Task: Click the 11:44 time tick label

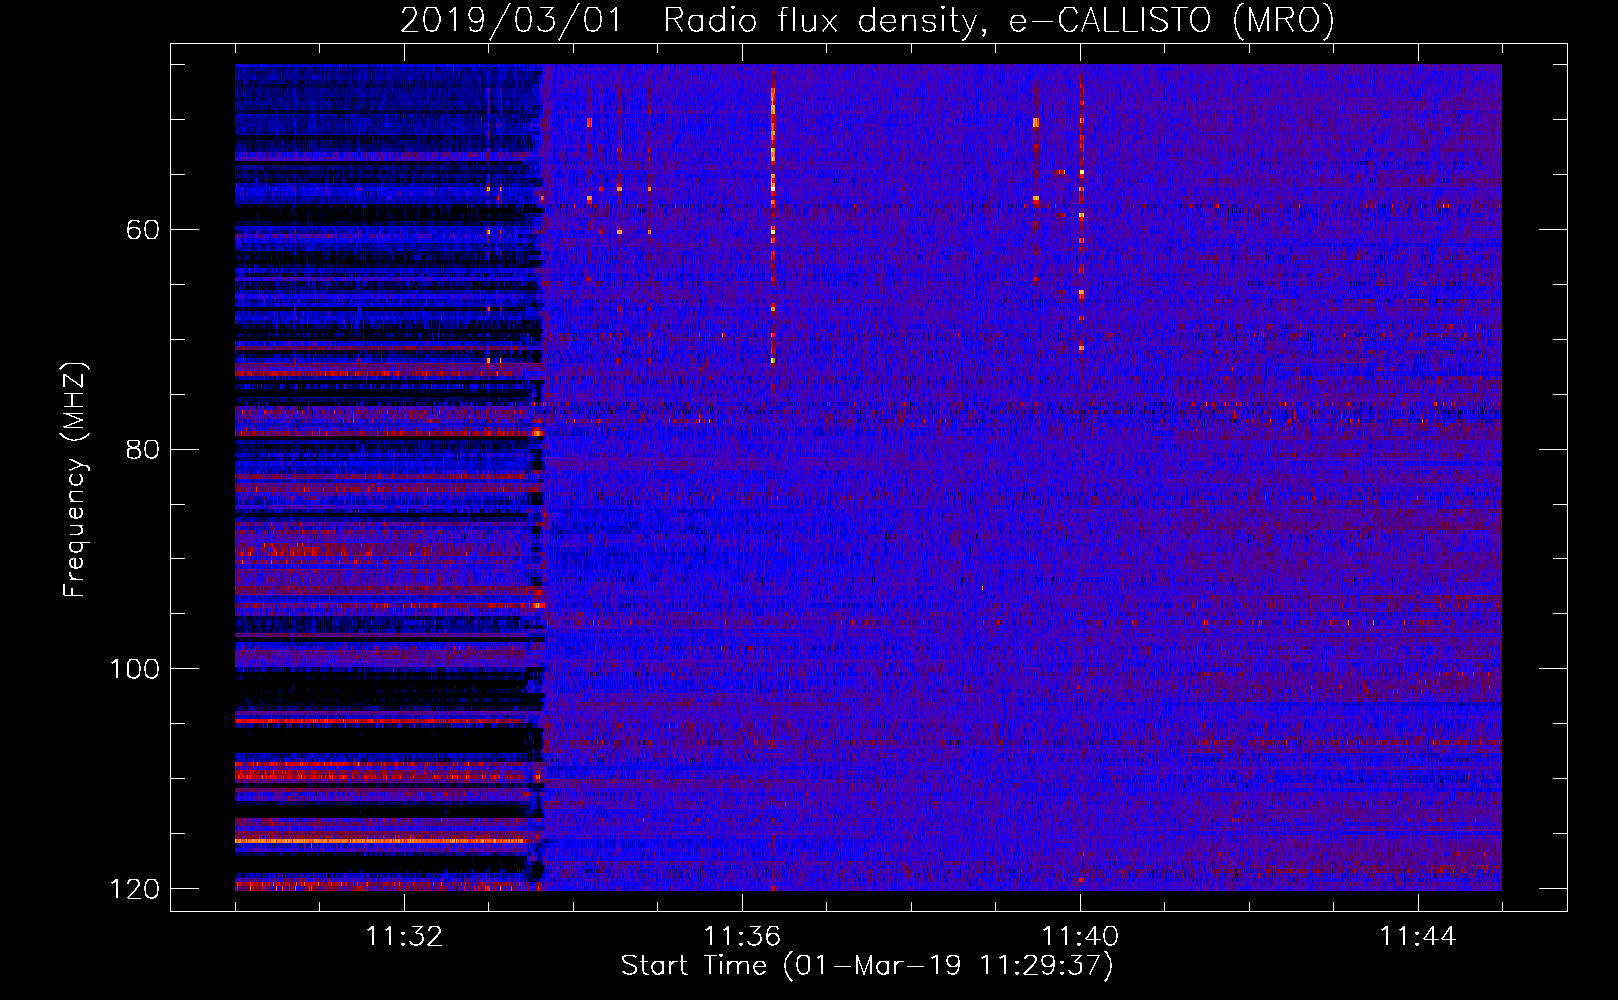Action: click(1418, 937)
